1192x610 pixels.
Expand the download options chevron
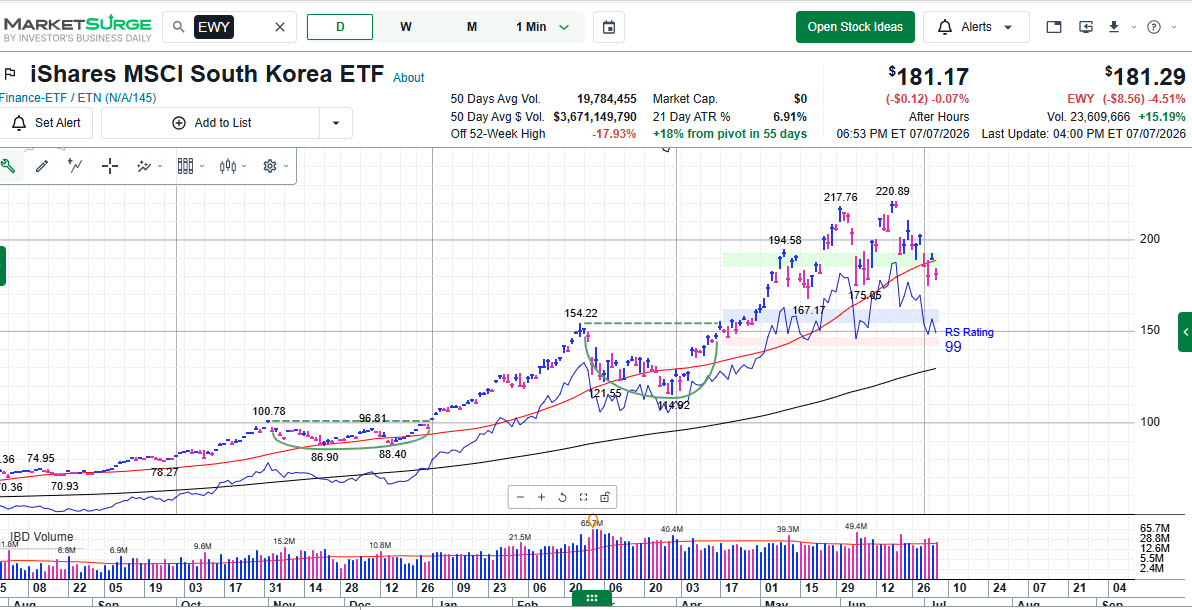[1133, 27]
